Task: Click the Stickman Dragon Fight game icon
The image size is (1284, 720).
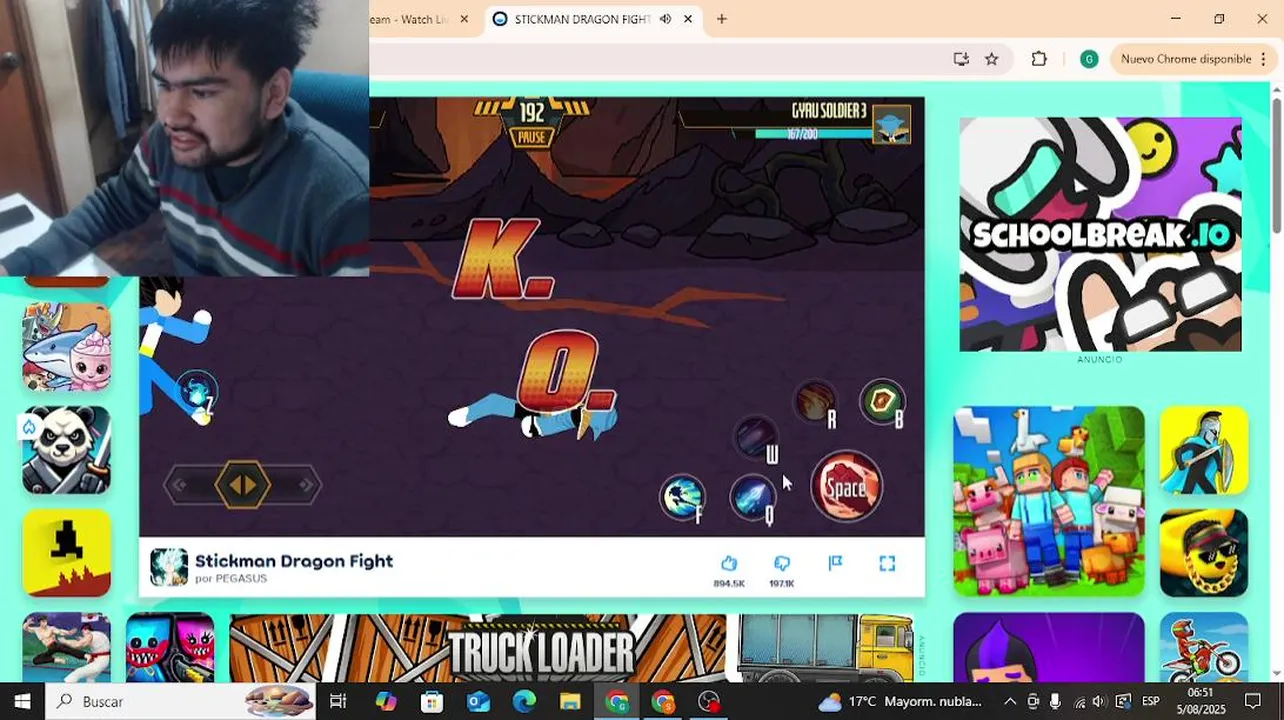Action: pos(169,567)
